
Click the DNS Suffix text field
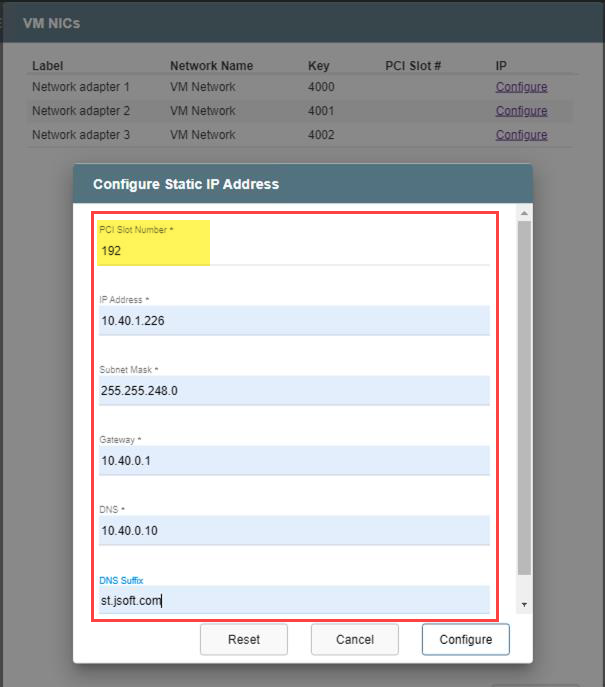coord(295,600)
